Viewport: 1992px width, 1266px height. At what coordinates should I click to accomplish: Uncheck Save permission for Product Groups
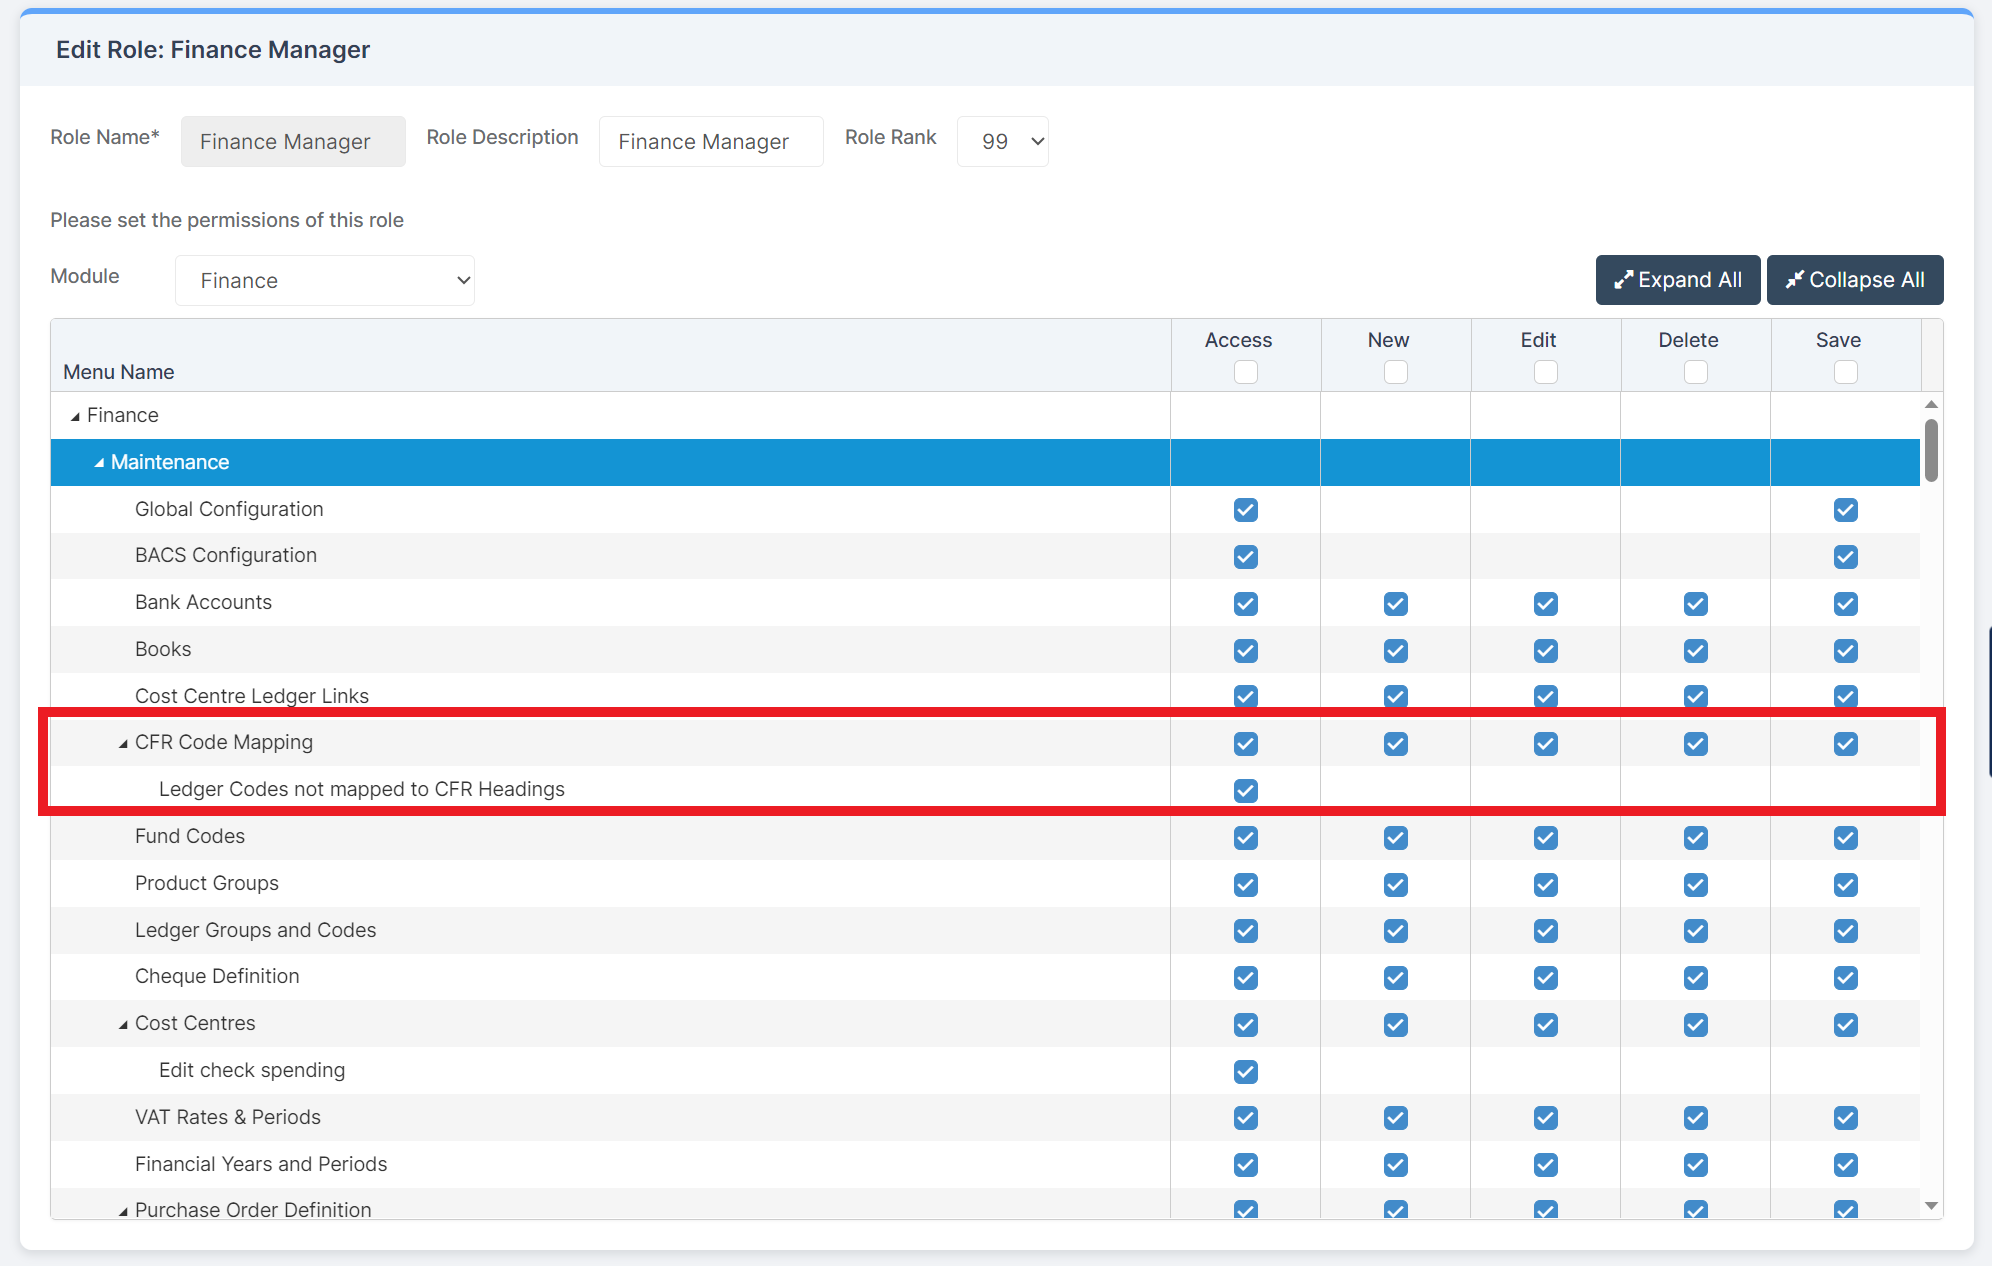pos(1845,885)
